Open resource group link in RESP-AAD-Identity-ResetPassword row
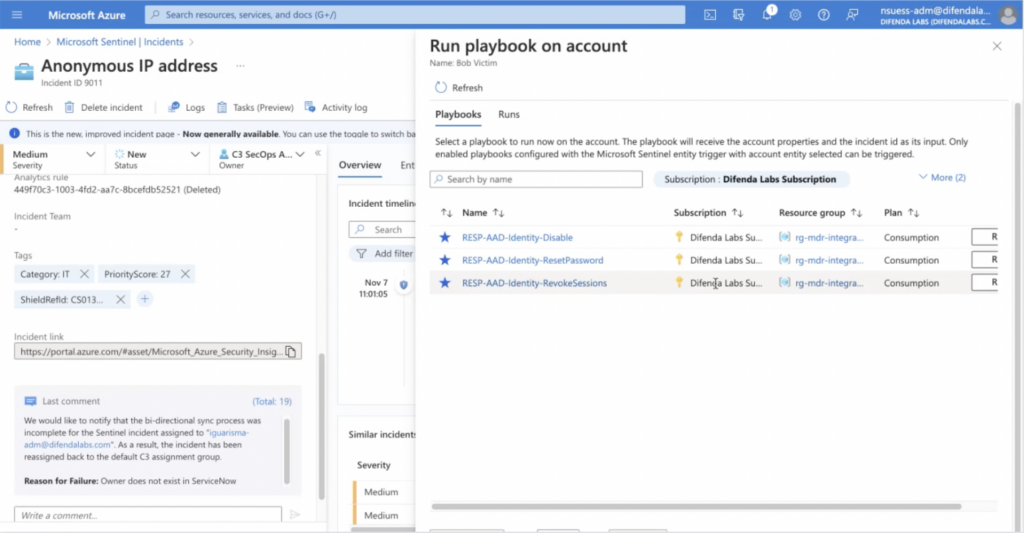The width and height of the screenshot is (1024, 533). click(x=829, y=260)
